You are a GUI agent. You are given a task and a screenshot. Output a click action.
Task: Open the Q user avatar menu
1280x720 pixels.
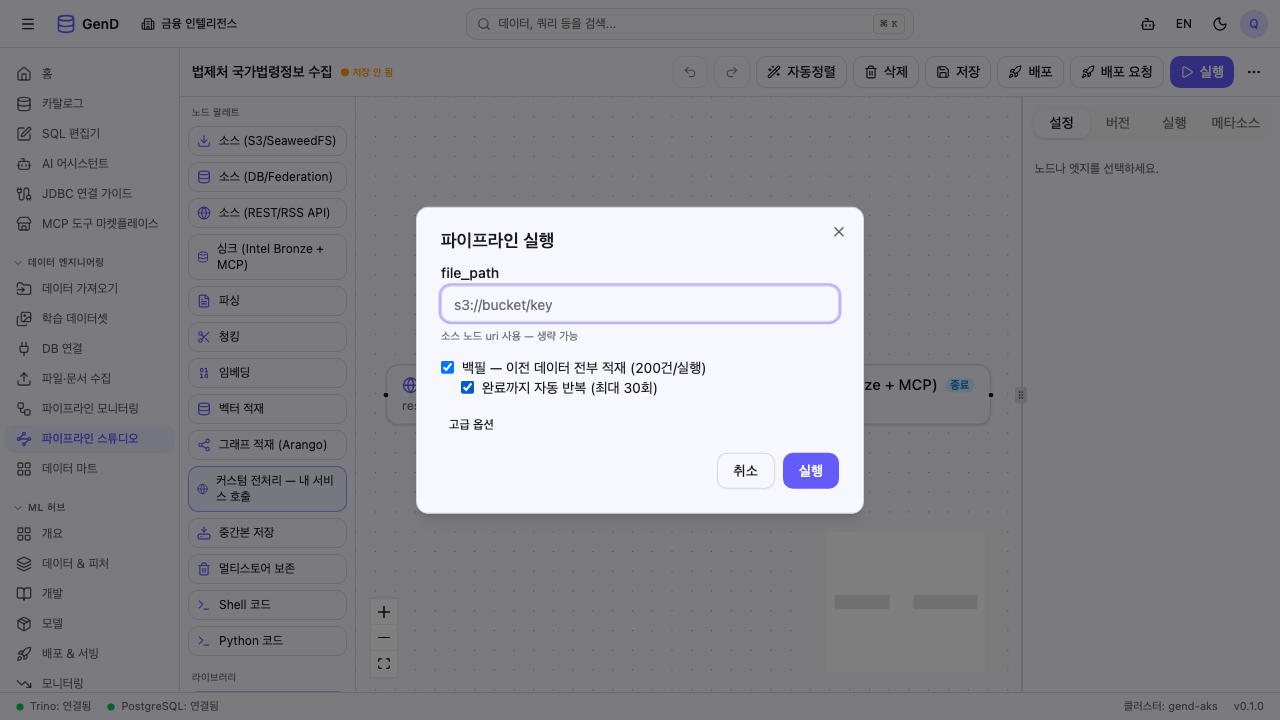click(x=1254, y=24)
